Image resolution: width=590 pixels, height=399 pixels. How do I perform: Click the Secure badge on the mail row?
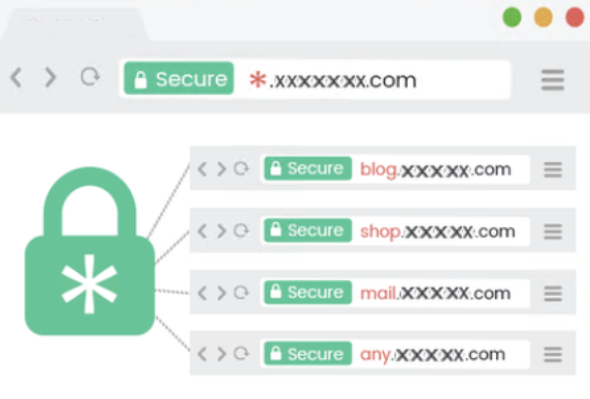(308, 292)
